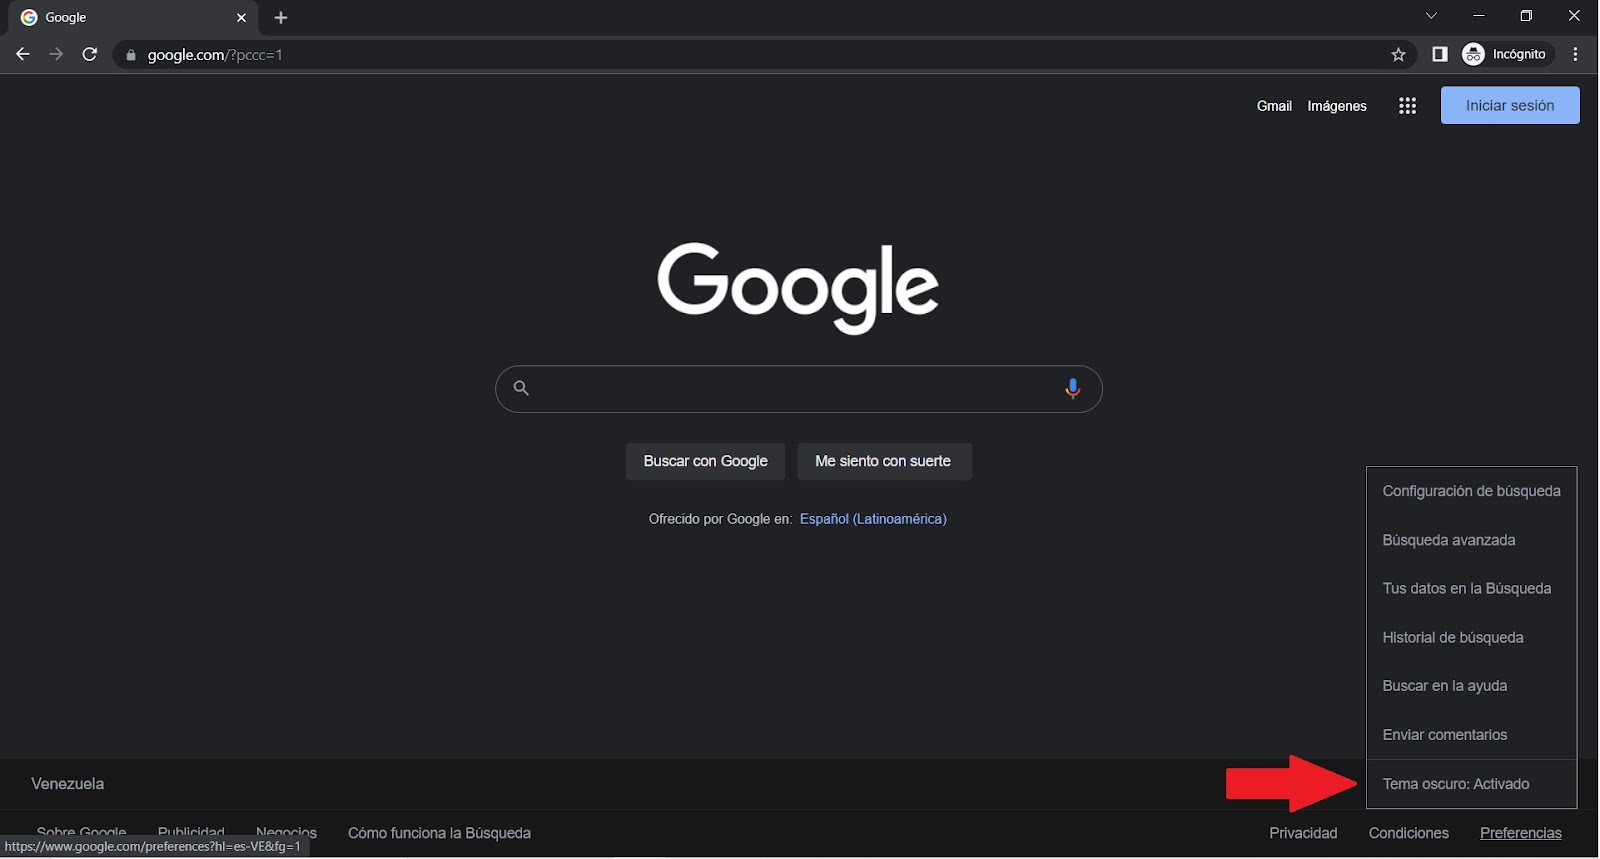Toggle Tema oscuro: Activado option
The image size is (1600, 859).
point(1471,784)
